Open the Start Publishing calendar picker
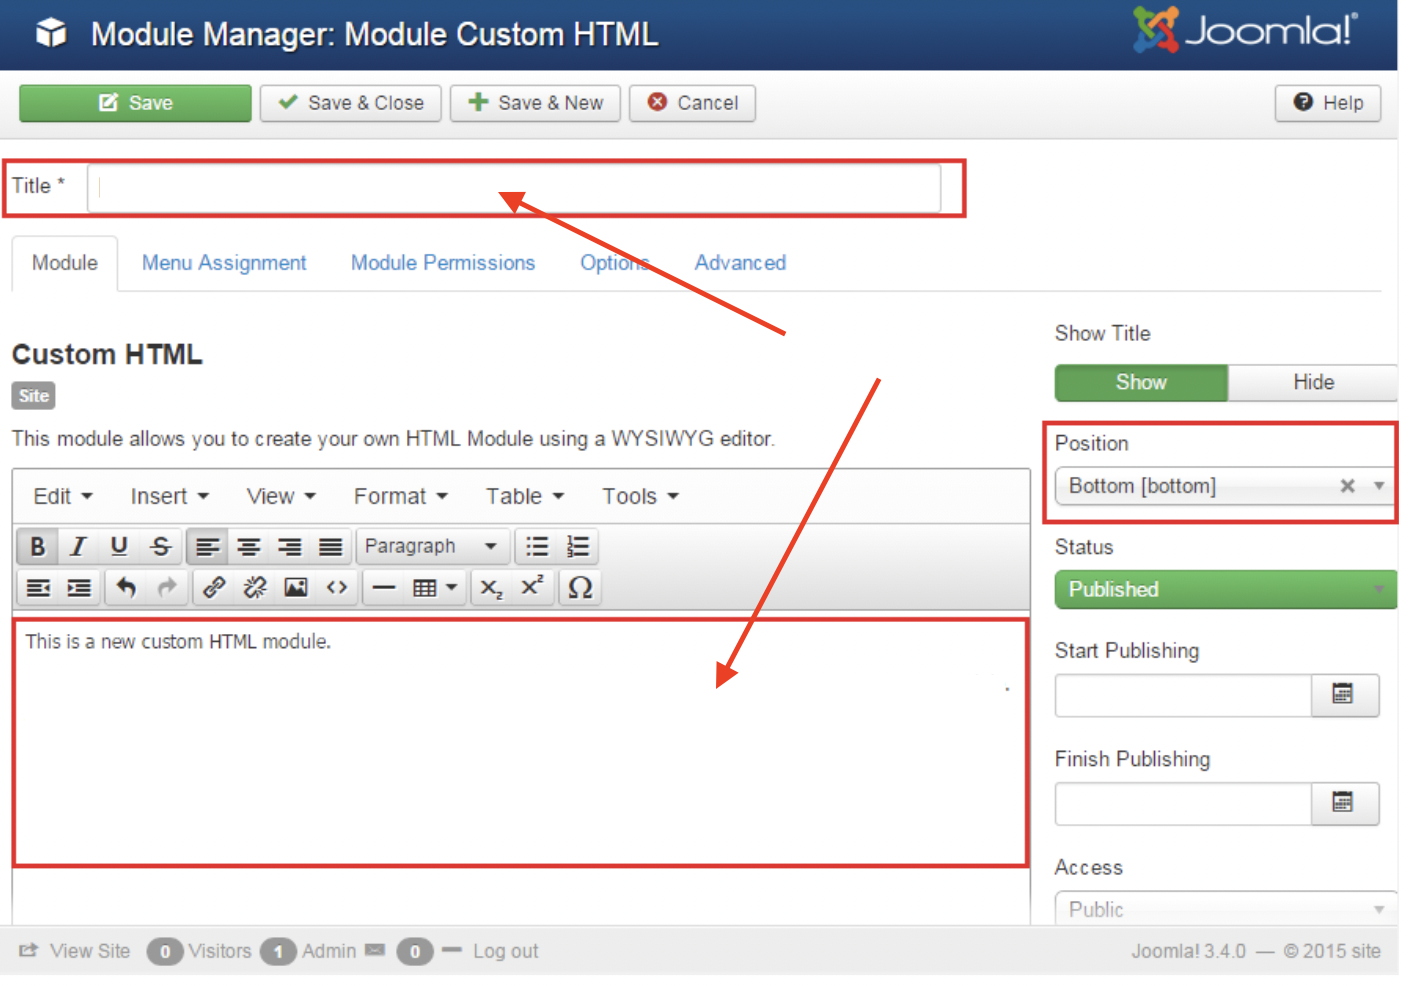The image size is (1406, 986). tap(1343, 695)
